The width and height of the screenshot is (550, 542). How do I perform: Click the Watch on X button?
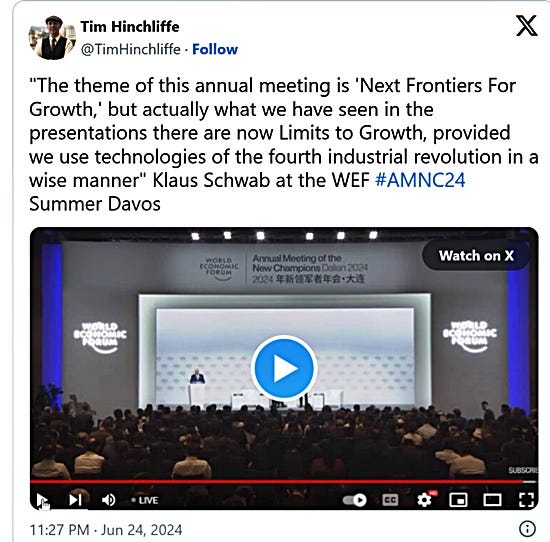coord(476,256)
